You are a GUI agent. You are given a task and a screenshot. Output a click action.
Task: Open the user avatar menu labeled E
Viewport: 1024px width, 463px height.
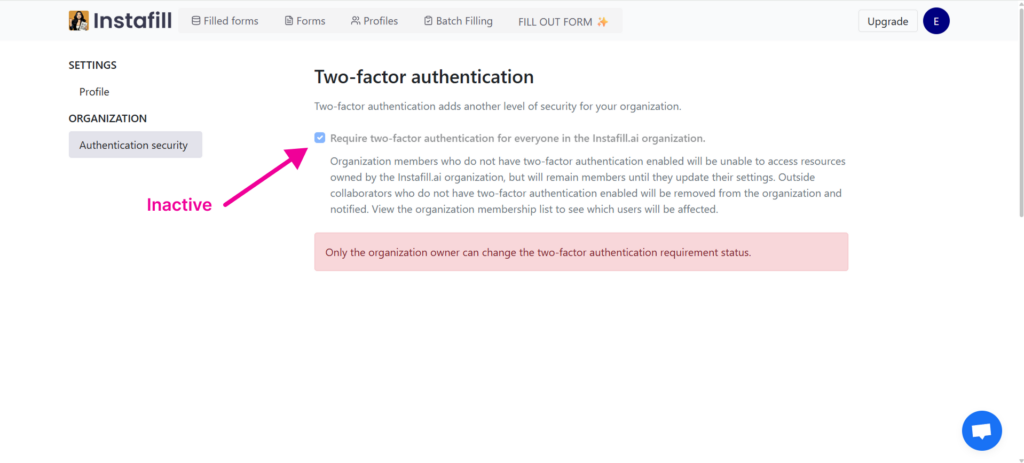pos(936,21)
